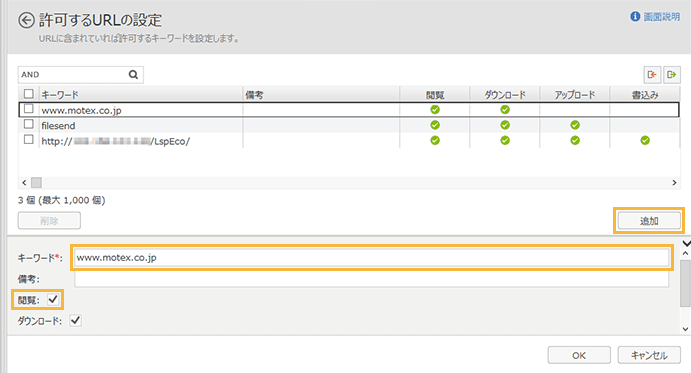Click 閲覧 green check for www.motex.co.jp
The height and width of the screenshot is (373, 691).
coord(435,110)
